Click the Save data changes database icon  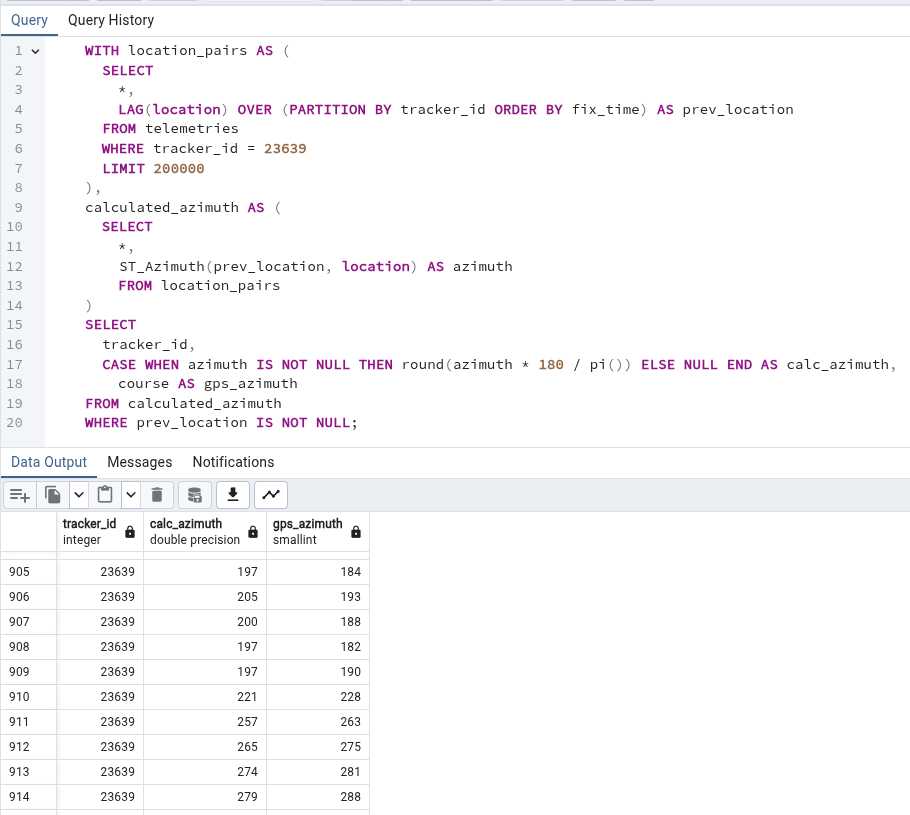(x=194, y=495)
